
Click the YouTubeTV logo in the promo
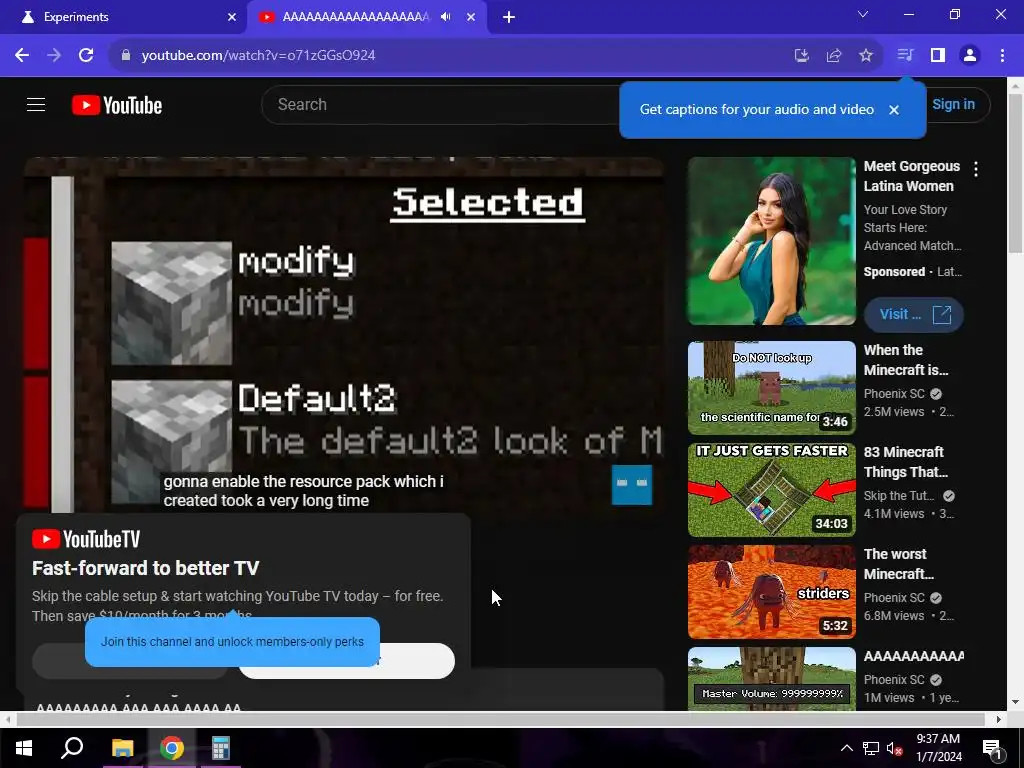coord(86,539)
